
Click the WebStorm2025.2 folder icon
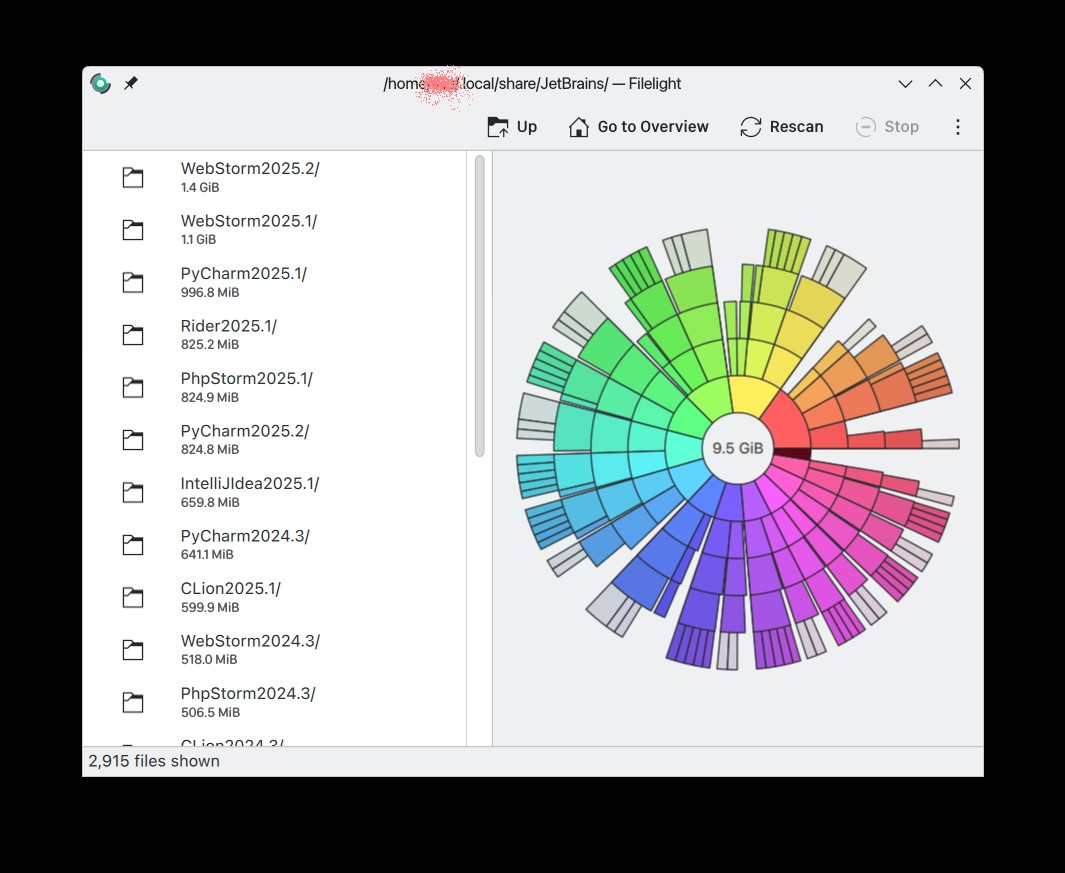[x=133, y=178]
